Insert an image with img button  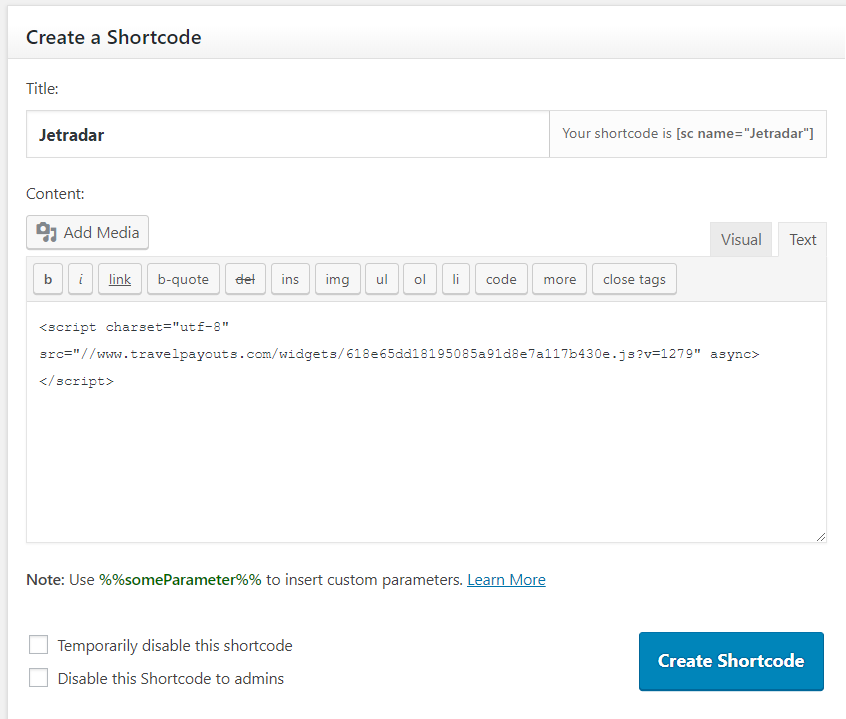[x=338, y=279]
